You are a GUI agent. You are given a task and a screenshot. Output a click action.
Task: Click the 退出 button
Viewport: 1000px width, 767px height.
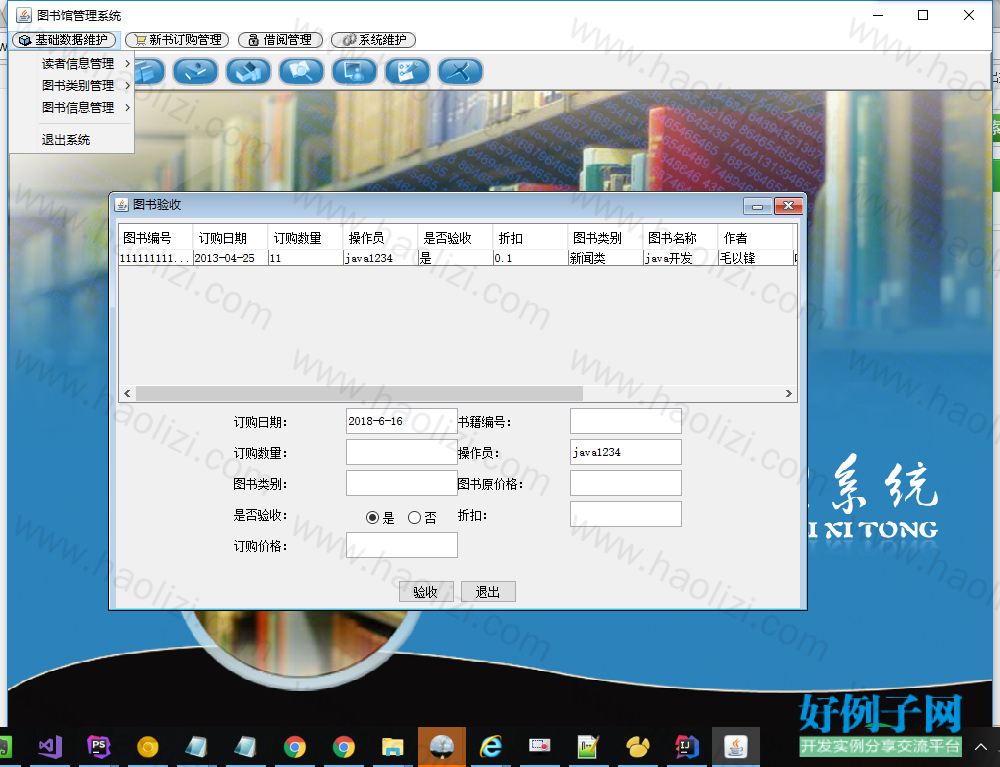[488, 592]
